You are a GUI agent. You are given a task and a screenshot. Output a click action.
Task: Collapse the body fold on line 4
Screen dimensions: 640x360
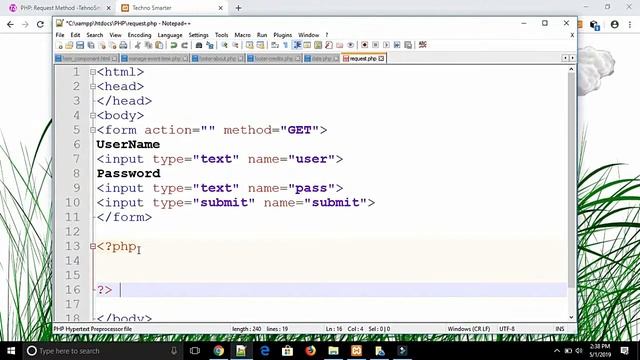point(93,116)
